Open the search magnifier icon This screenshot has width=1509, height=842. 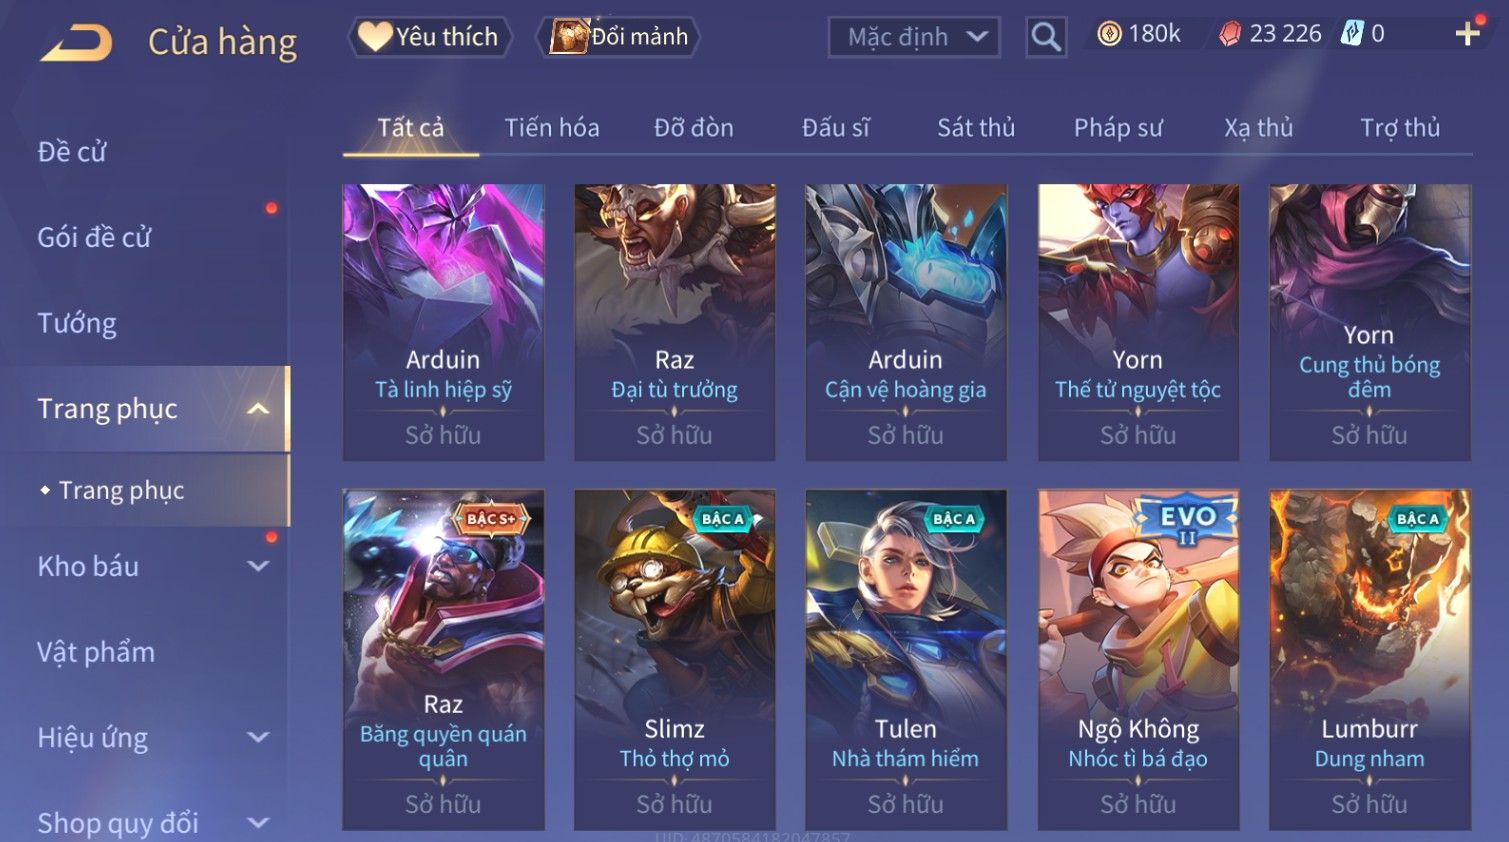click(x=1046, y=37)
